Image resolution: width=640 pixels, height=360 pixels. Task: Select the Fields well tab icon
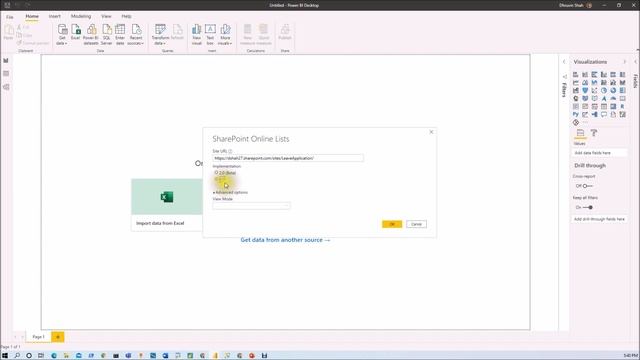(x=580, y=133)
